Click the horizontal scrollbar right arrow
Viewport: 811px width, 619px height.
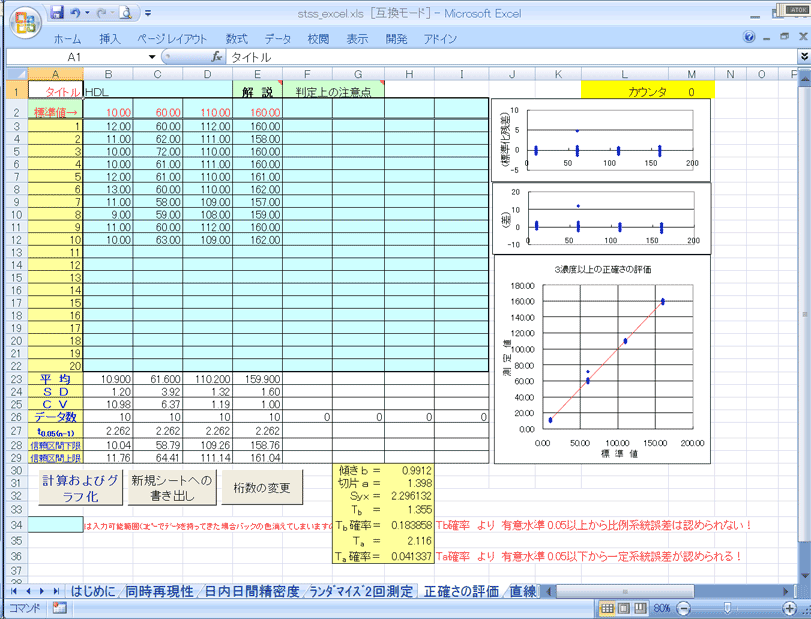786,591
